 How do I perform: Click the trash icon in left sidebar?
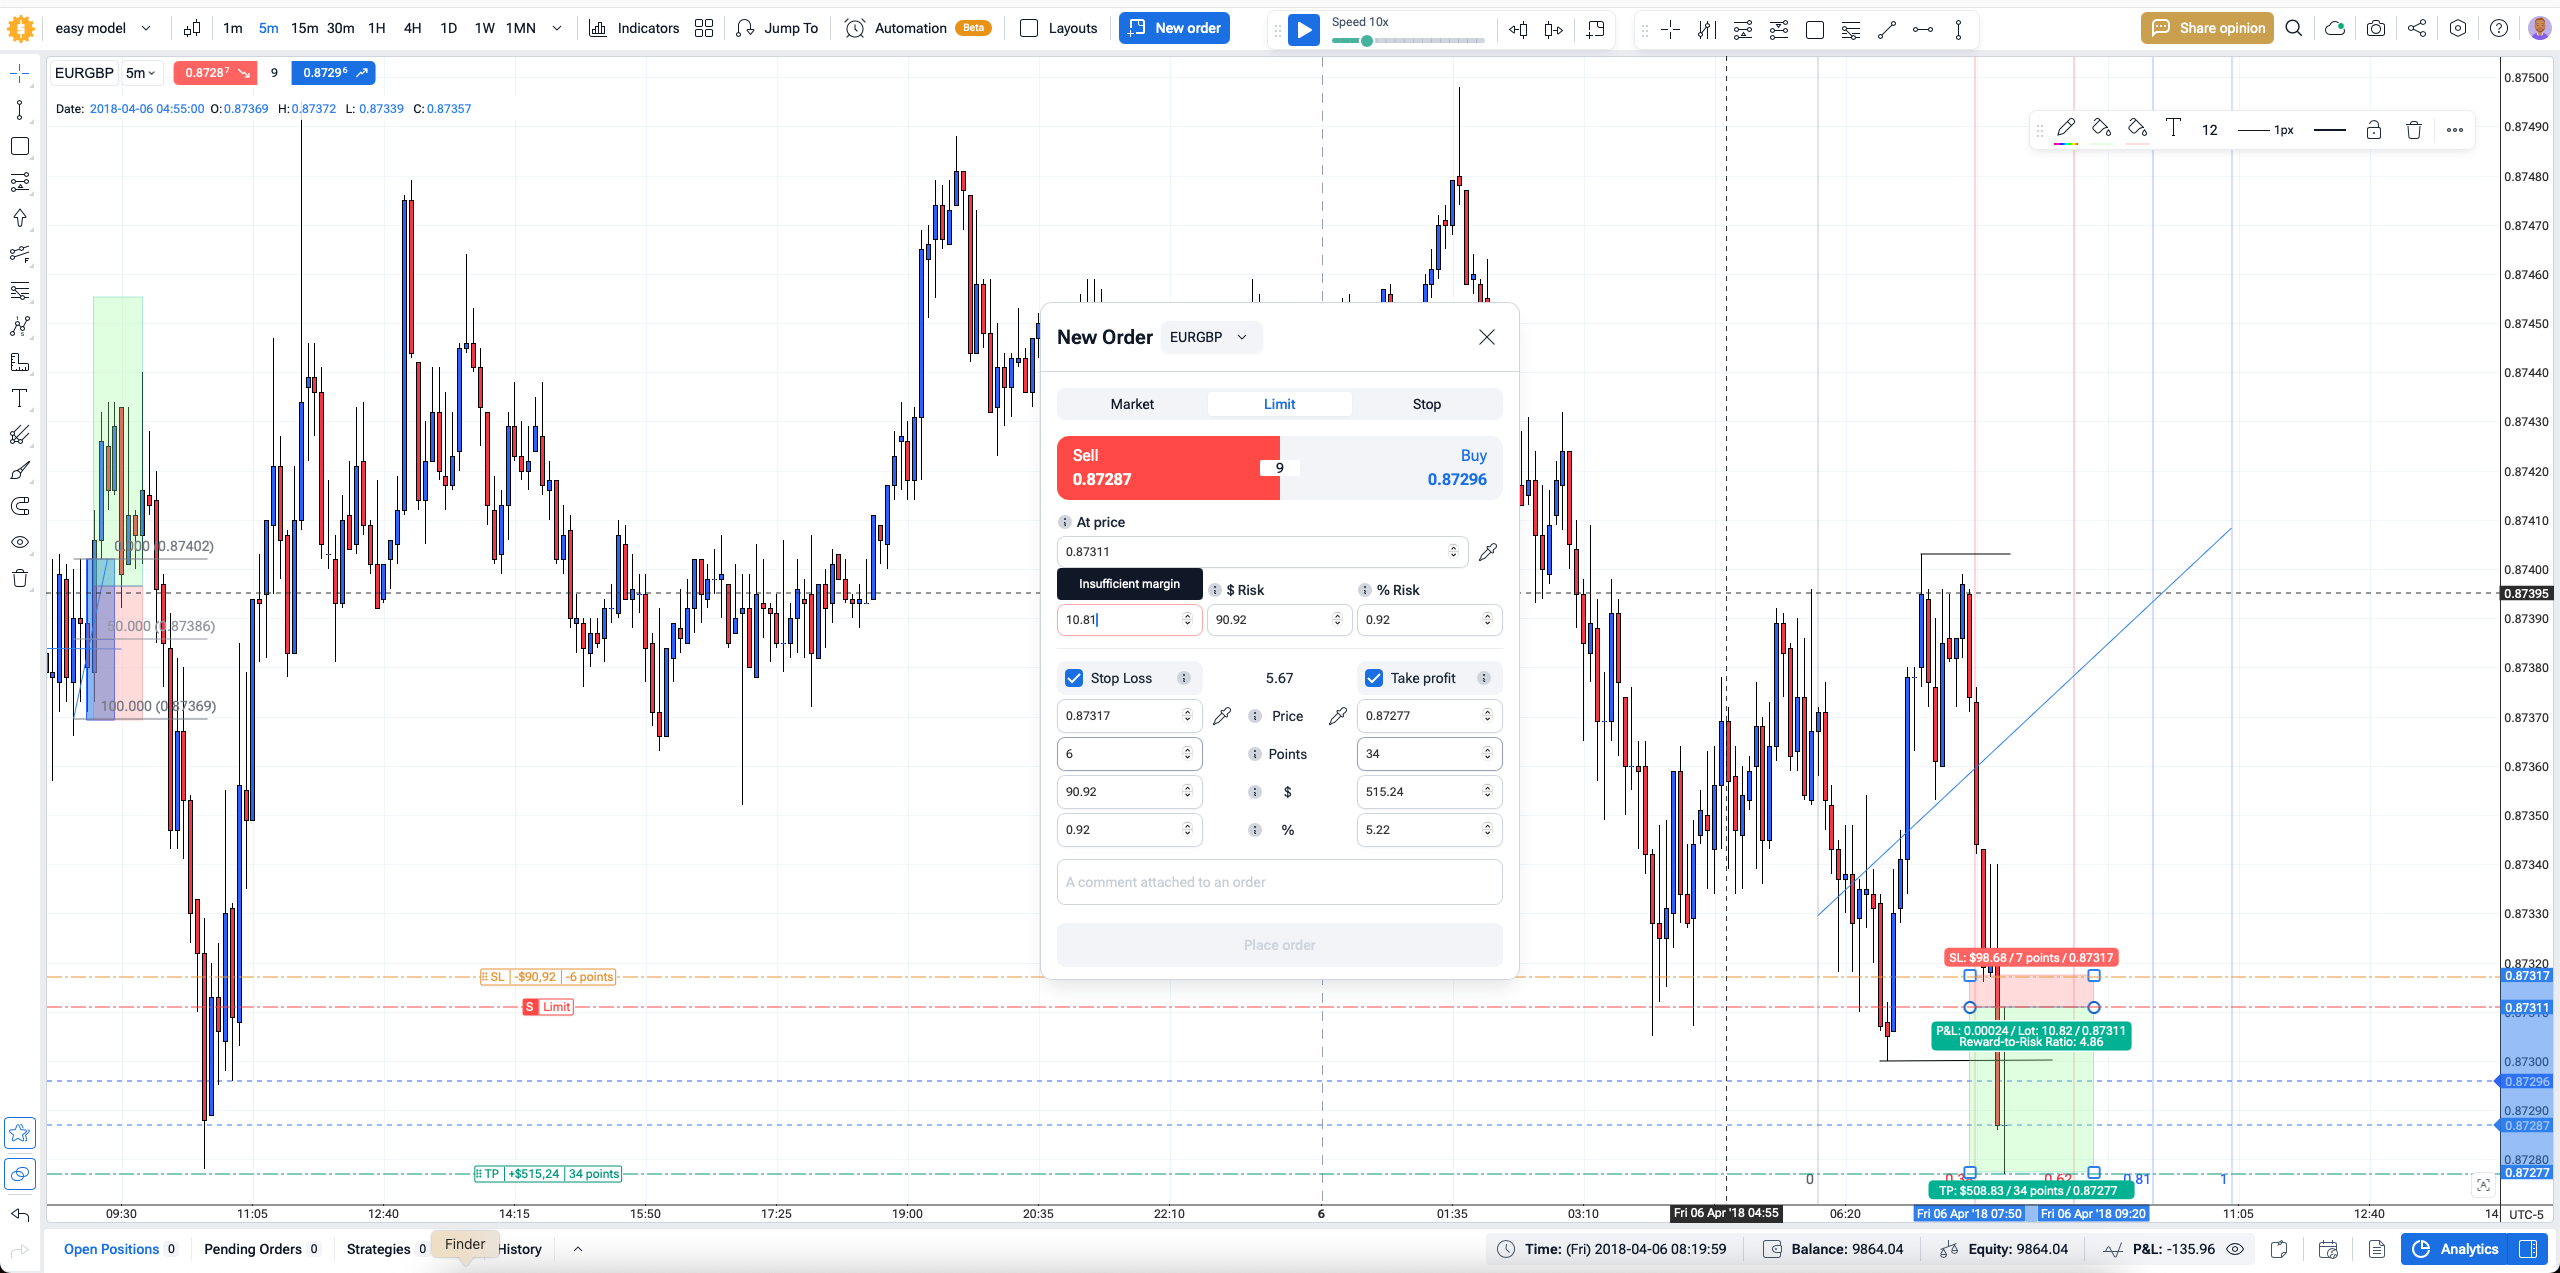(19, 578)
